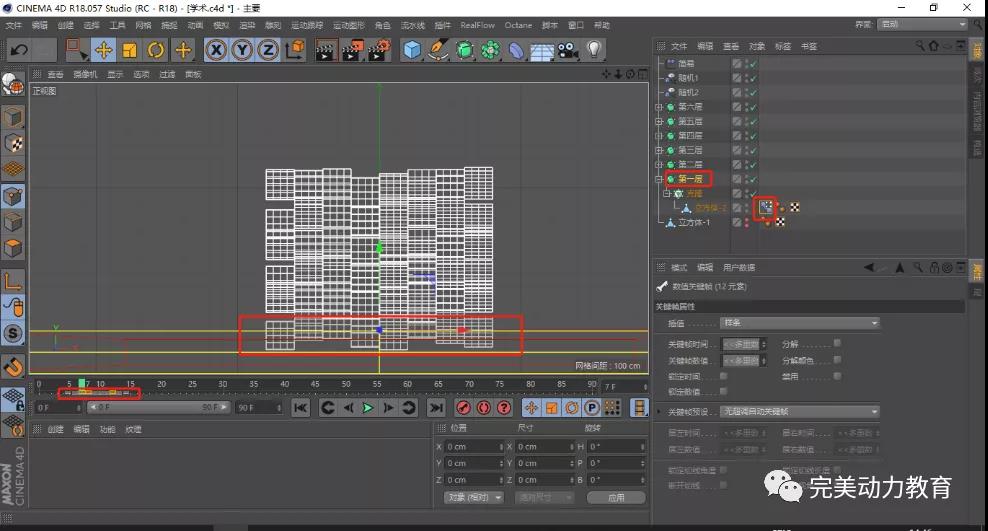Viewport: 988px width, 531px height.
Task: Expand the 第五层 tree node
Action: (660, 121)
